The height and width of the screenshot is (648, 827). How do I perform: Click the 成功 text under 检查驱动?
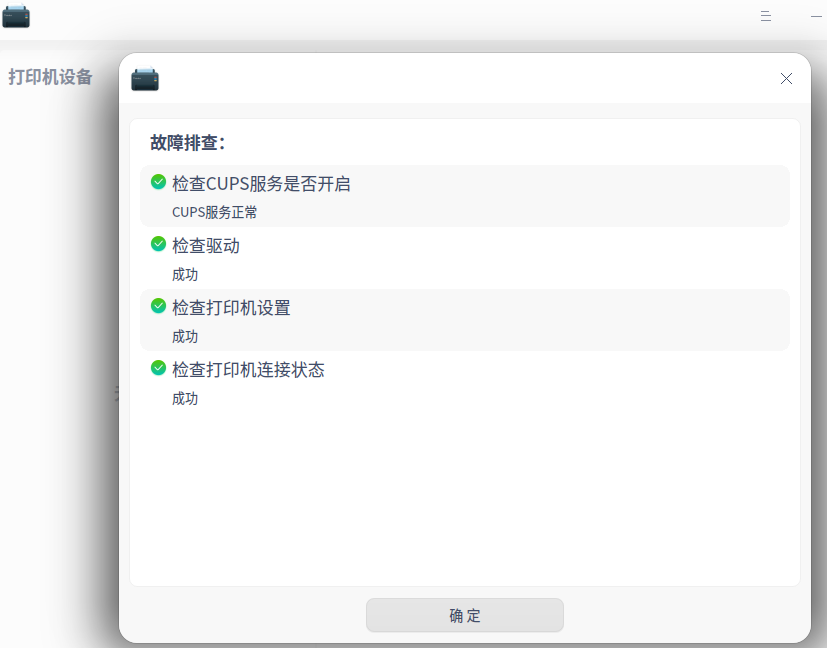click(x=185, y=274)
